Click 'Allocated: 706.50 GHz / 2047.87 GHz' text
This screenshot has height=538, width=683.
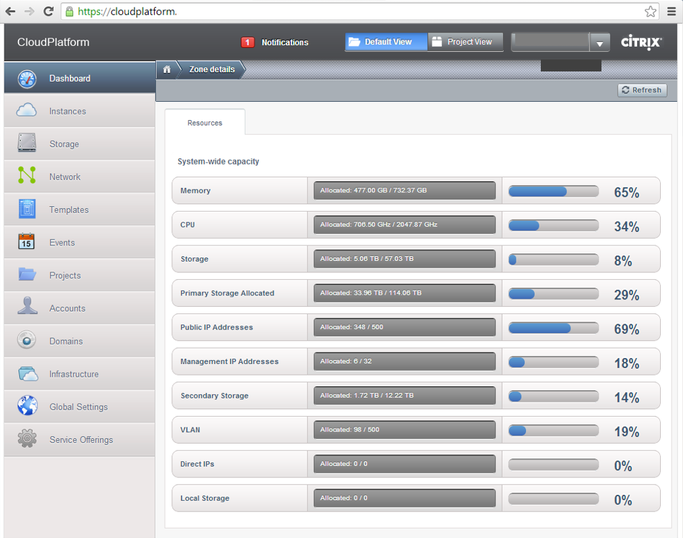(x=379, y=224)
